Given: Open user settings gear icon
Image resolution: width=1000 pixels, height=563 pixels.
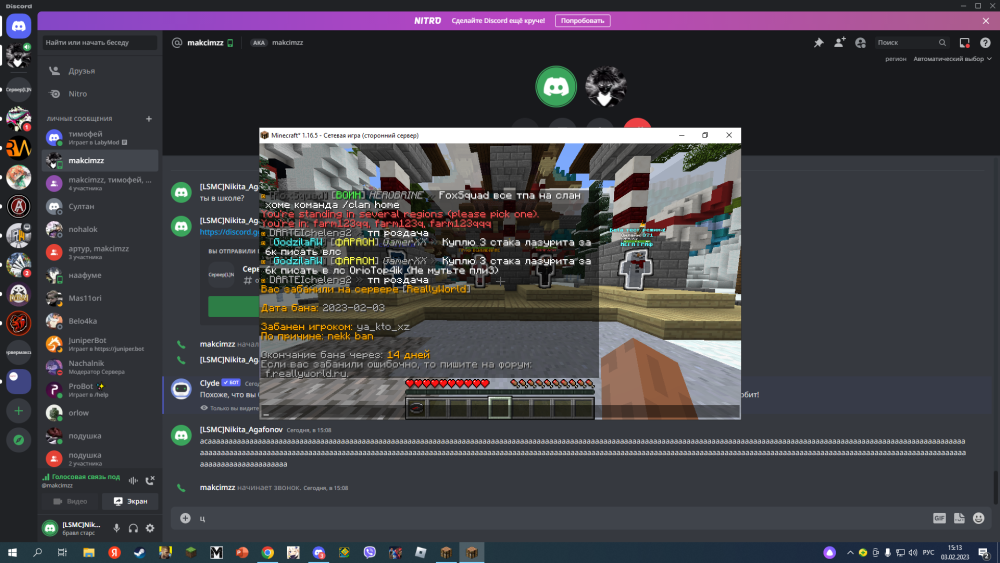Looking at the screenshot, I should tap(150, 528).
